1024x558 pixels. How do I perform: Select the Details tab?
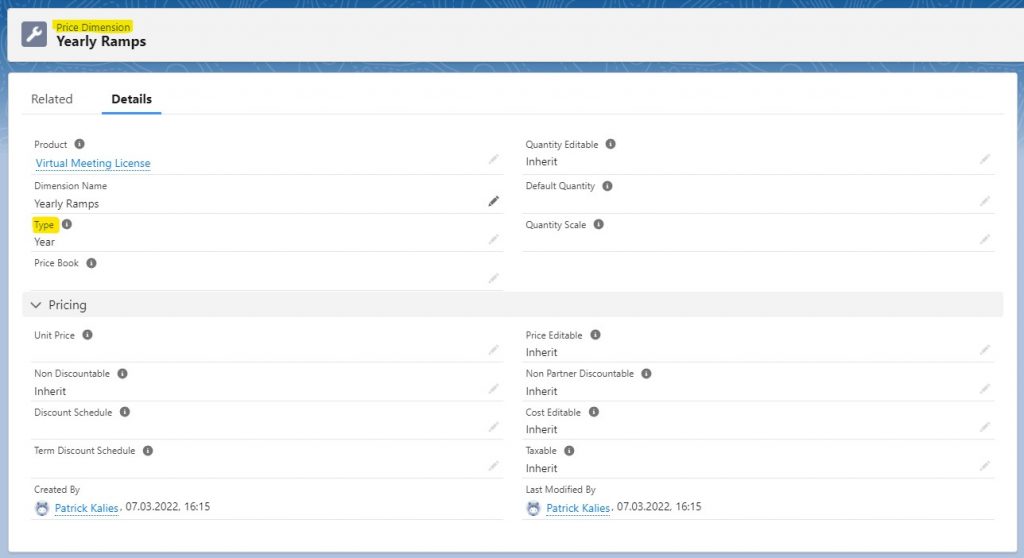131,99
